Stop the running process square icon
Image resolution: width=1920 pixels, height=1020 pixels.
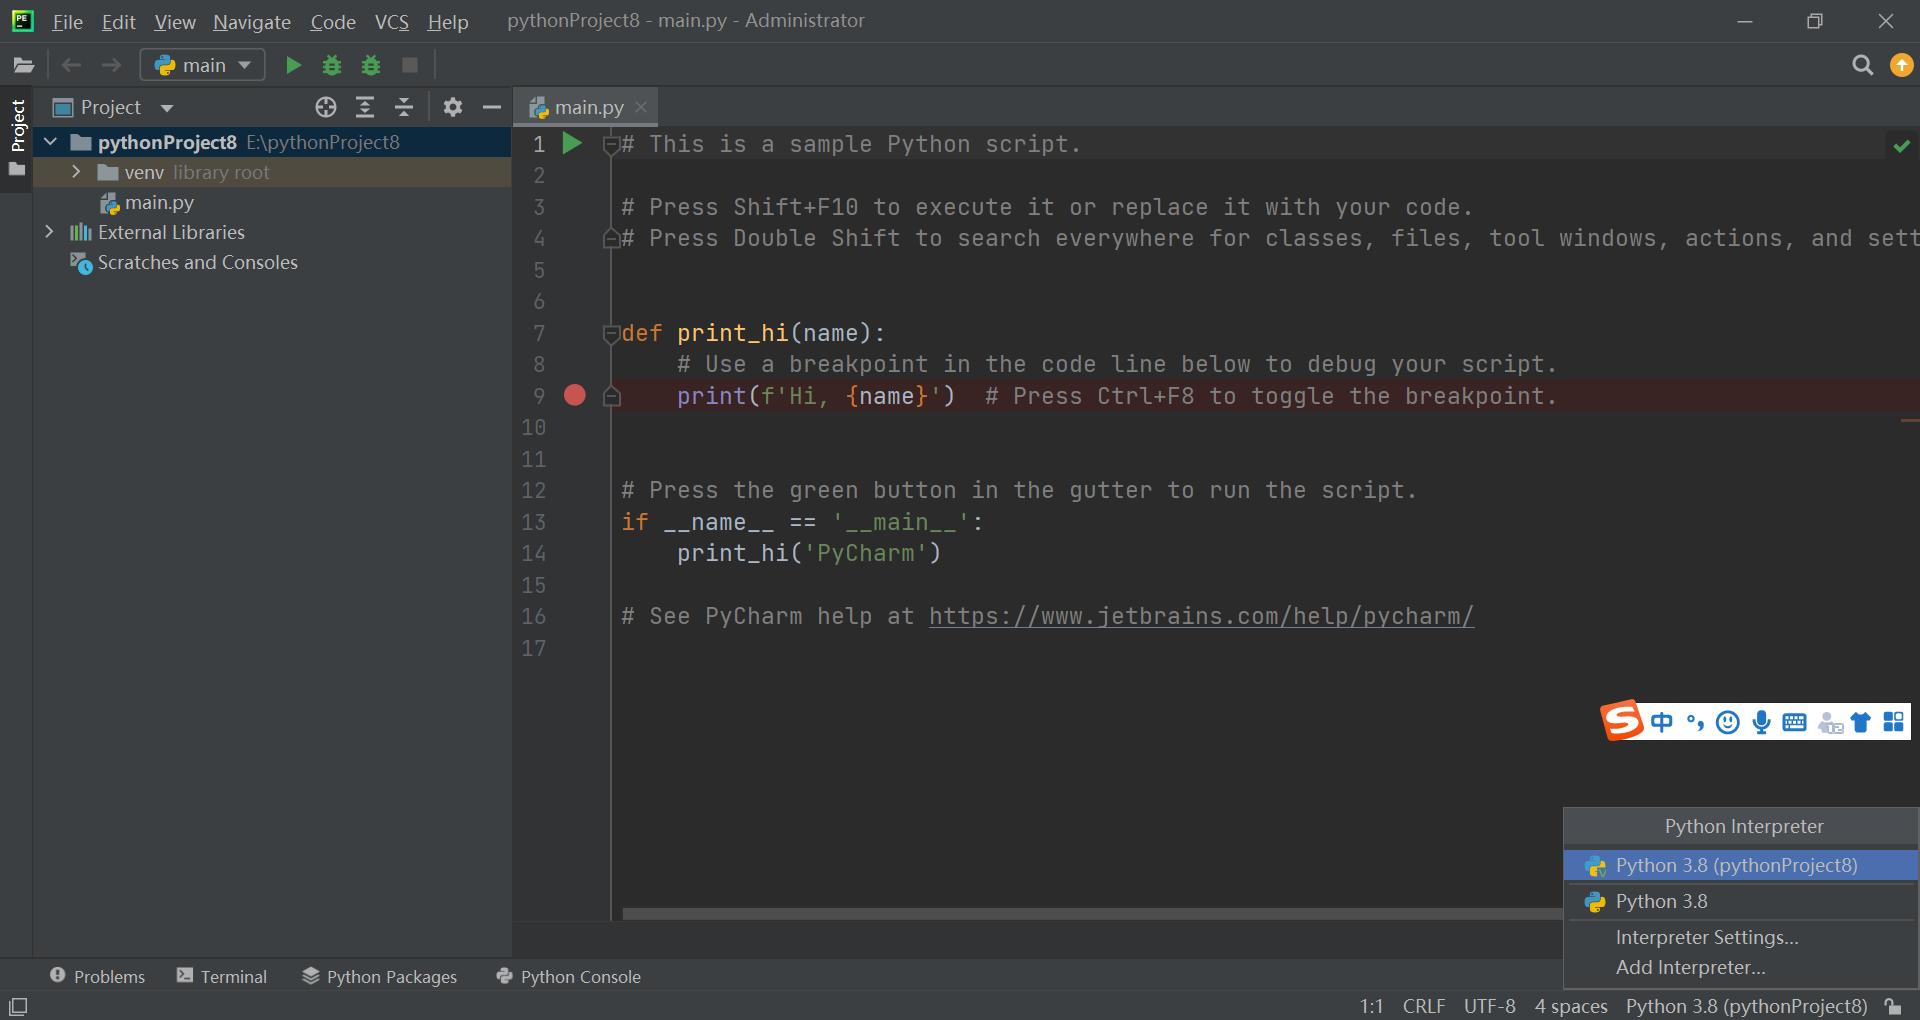click(x=410, y=65)
